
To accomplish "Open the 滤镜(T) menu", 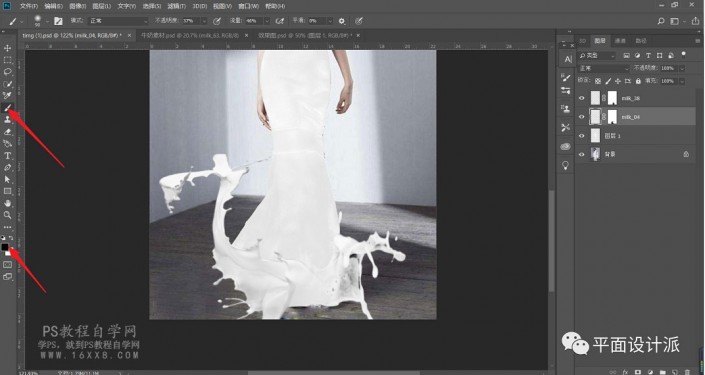I will [176, 6].
